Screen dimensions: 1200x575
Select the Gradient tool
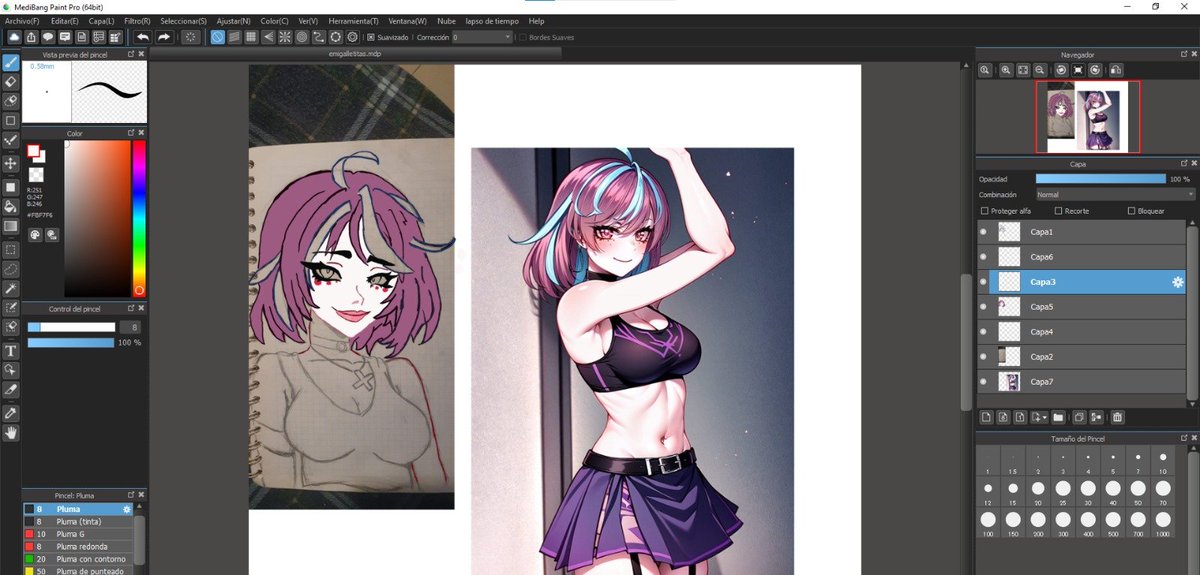point(11,226)
